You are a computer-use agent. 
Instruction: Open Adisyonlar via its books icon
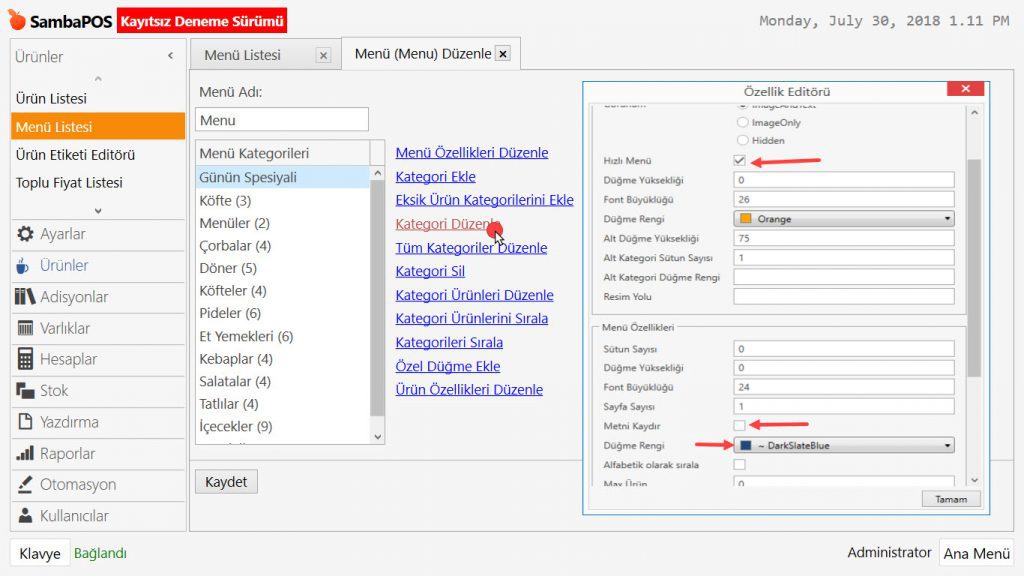(25, 297)
